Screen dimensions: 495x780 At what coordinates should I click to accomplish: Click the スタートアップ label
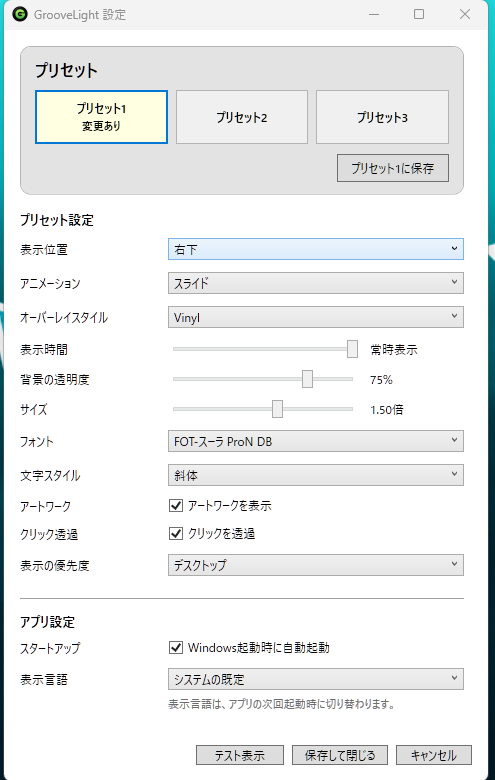[50, 648]
